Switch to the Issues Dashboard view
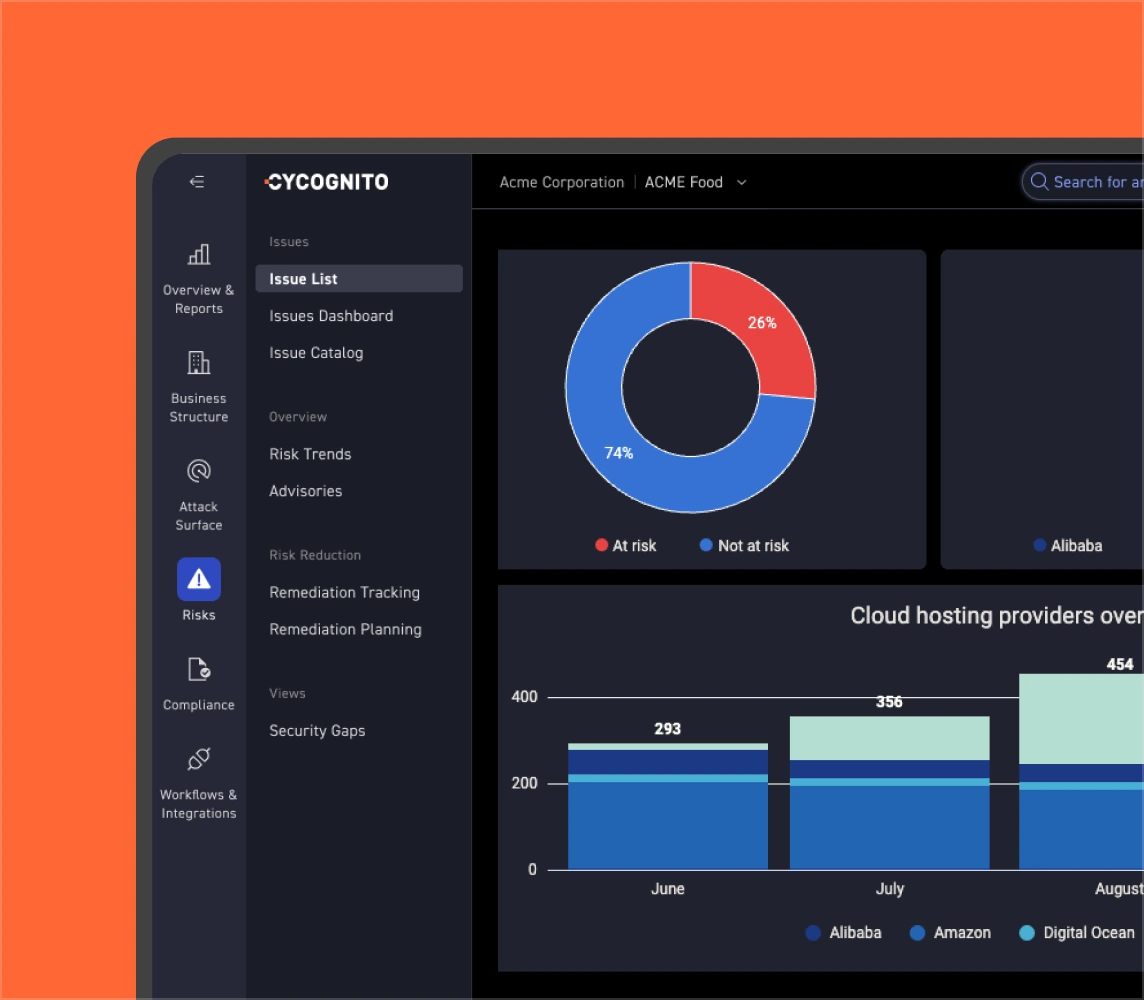The image size is (1144, 1000). pos(330,315)
